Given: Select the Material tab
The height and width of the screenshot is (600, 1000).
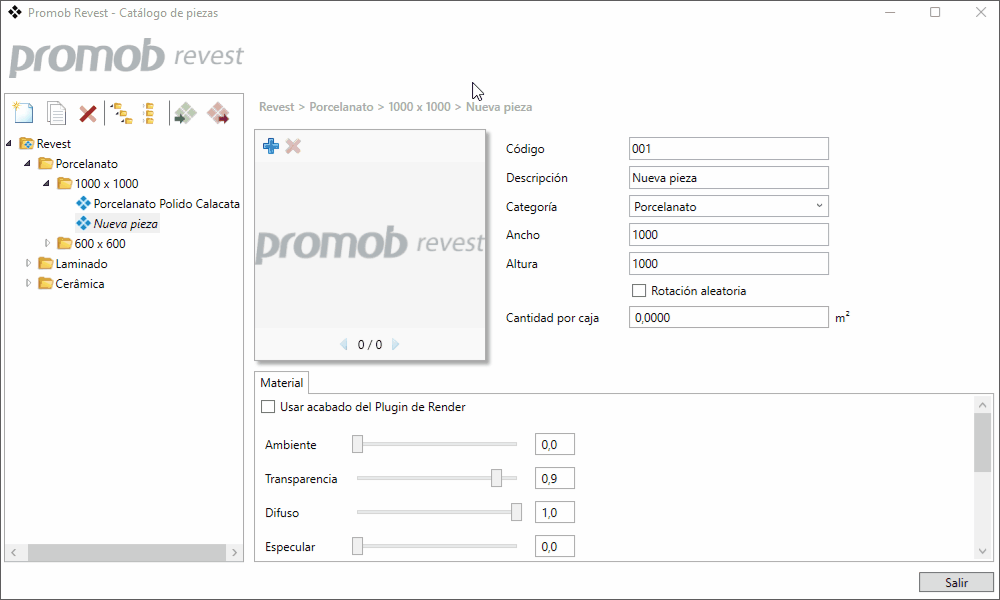Looking at the screenshot, I should [x=281, y=383].
